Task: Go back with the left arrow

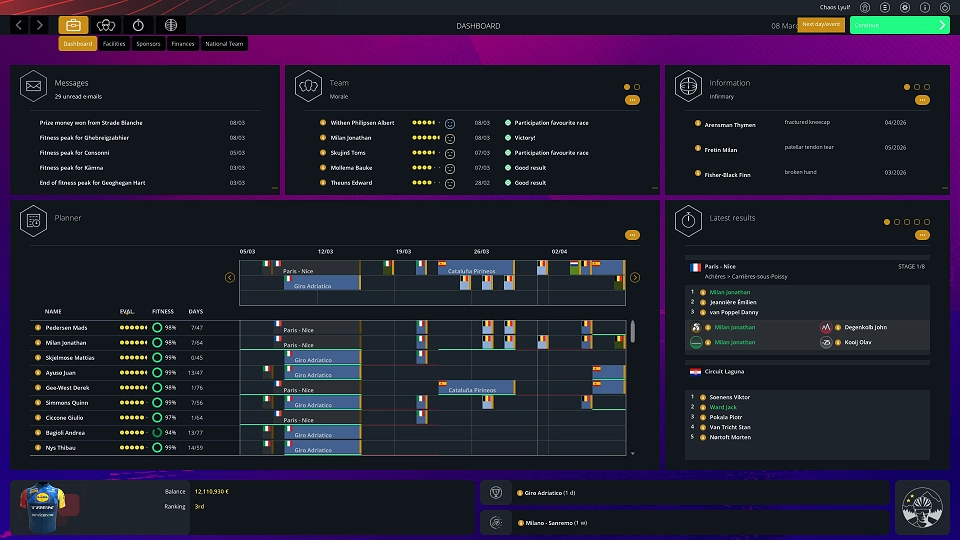Action: [19, 25]
